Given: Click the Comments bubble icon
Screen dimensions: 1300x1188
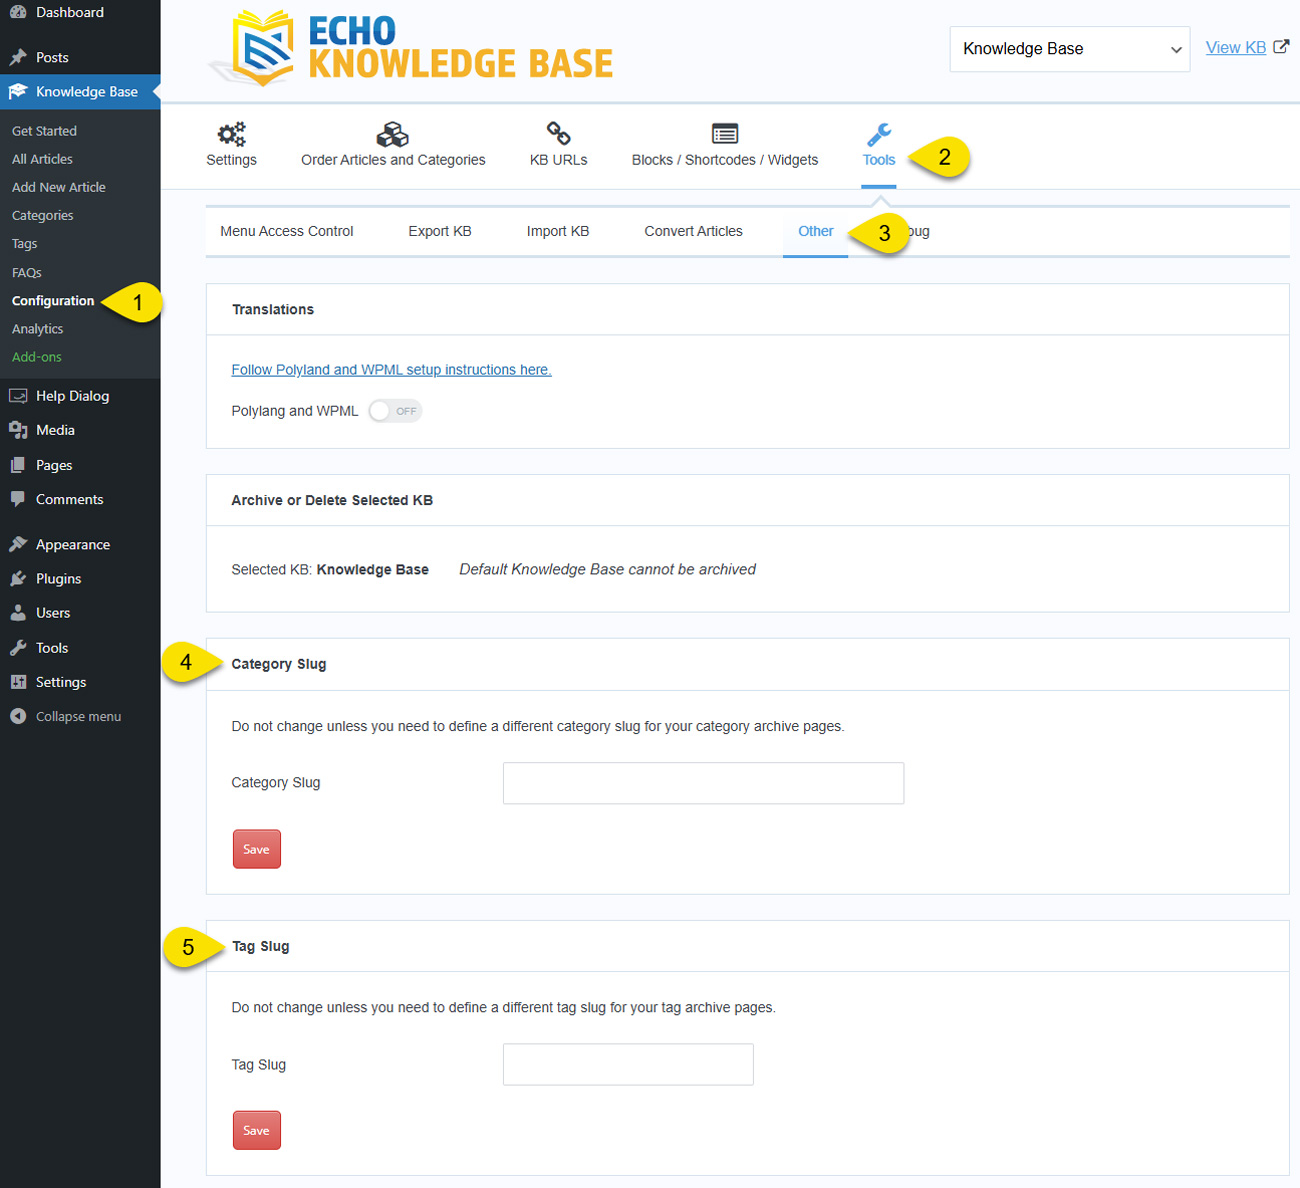Looking at the screenshot, I should pos(18,499).
